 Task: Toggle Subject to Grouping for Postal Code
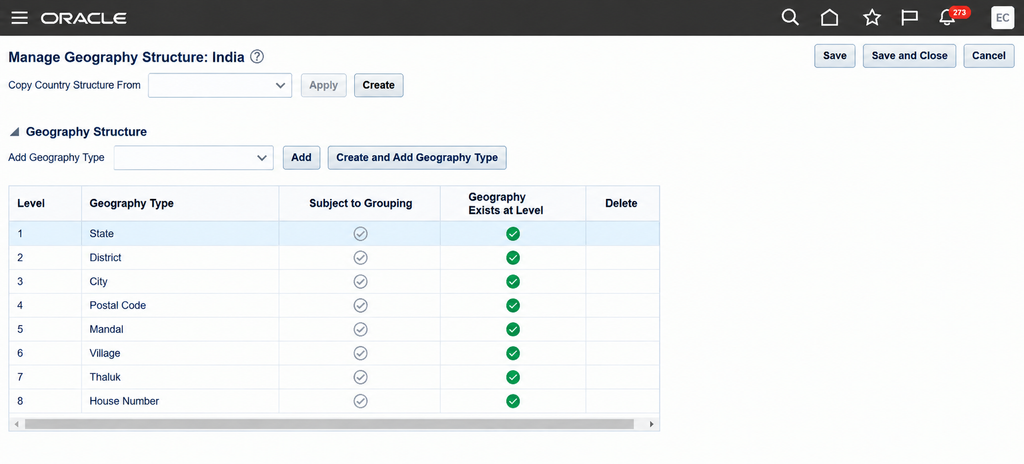[360, 305]
